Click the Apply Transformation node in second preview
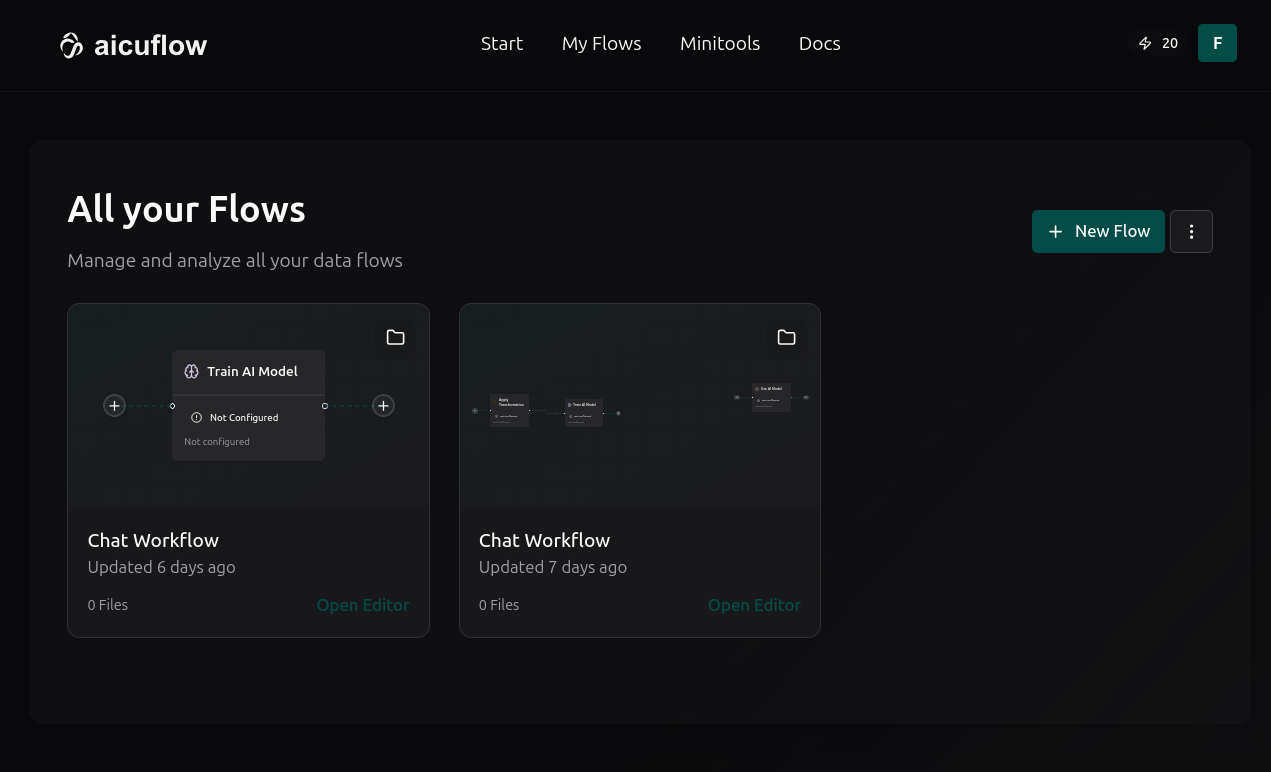This screenshot has height=772, width=1271. 509,410
